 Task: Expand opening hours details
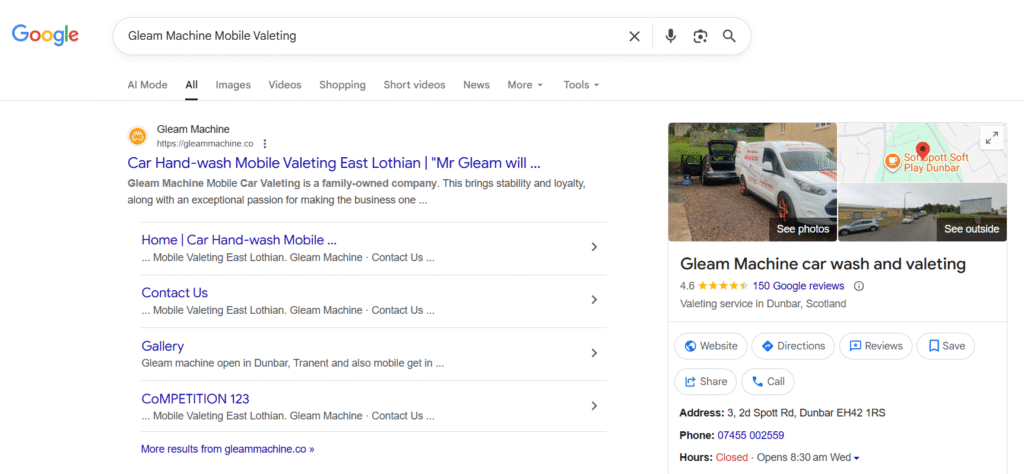pyautogui.click(x=857, y=458)
